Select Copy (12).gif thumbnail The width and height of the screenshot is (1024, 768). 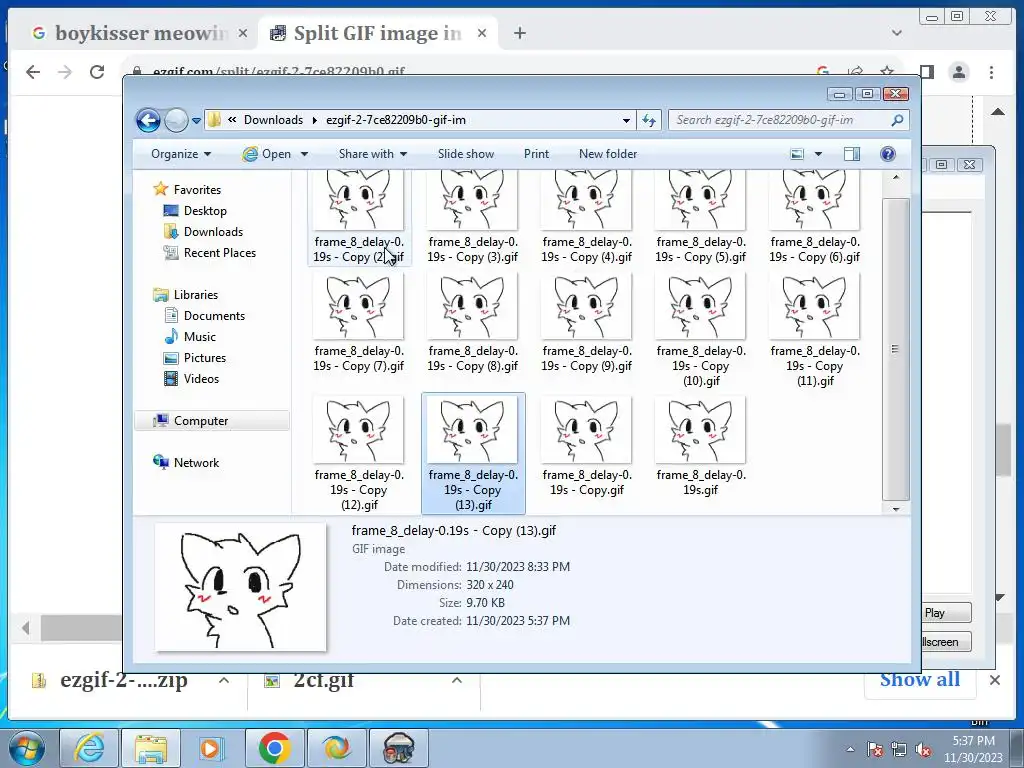[359, 430]
